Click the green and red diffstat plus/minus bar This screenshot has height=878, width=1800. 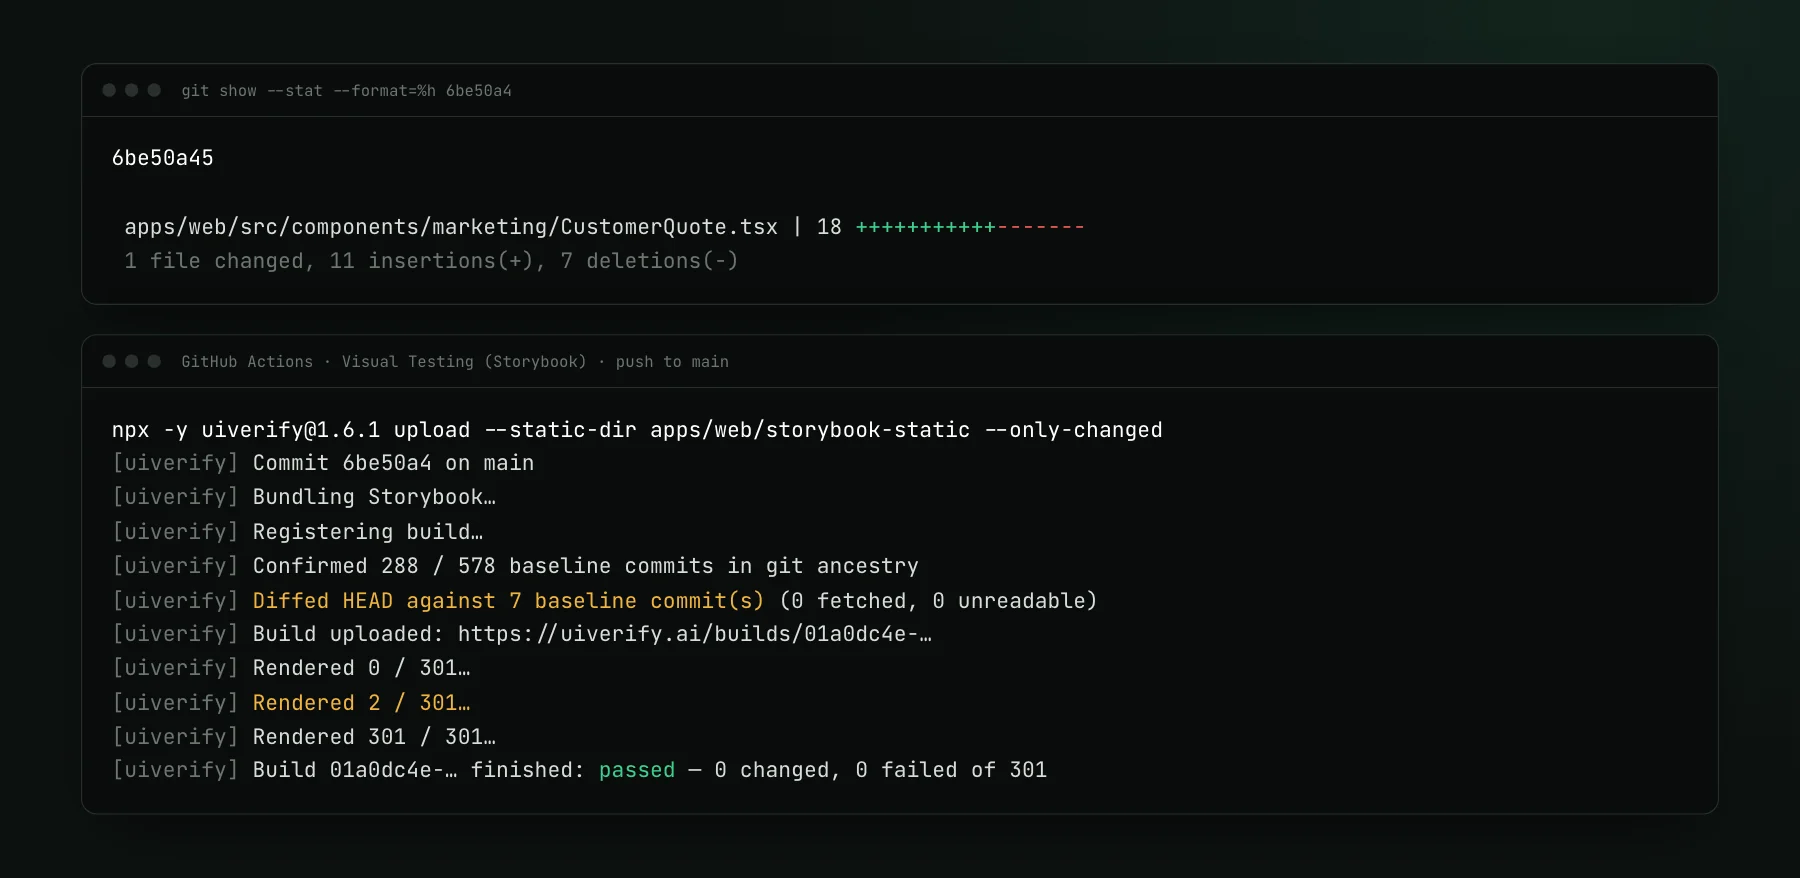[x=970, y=227]
